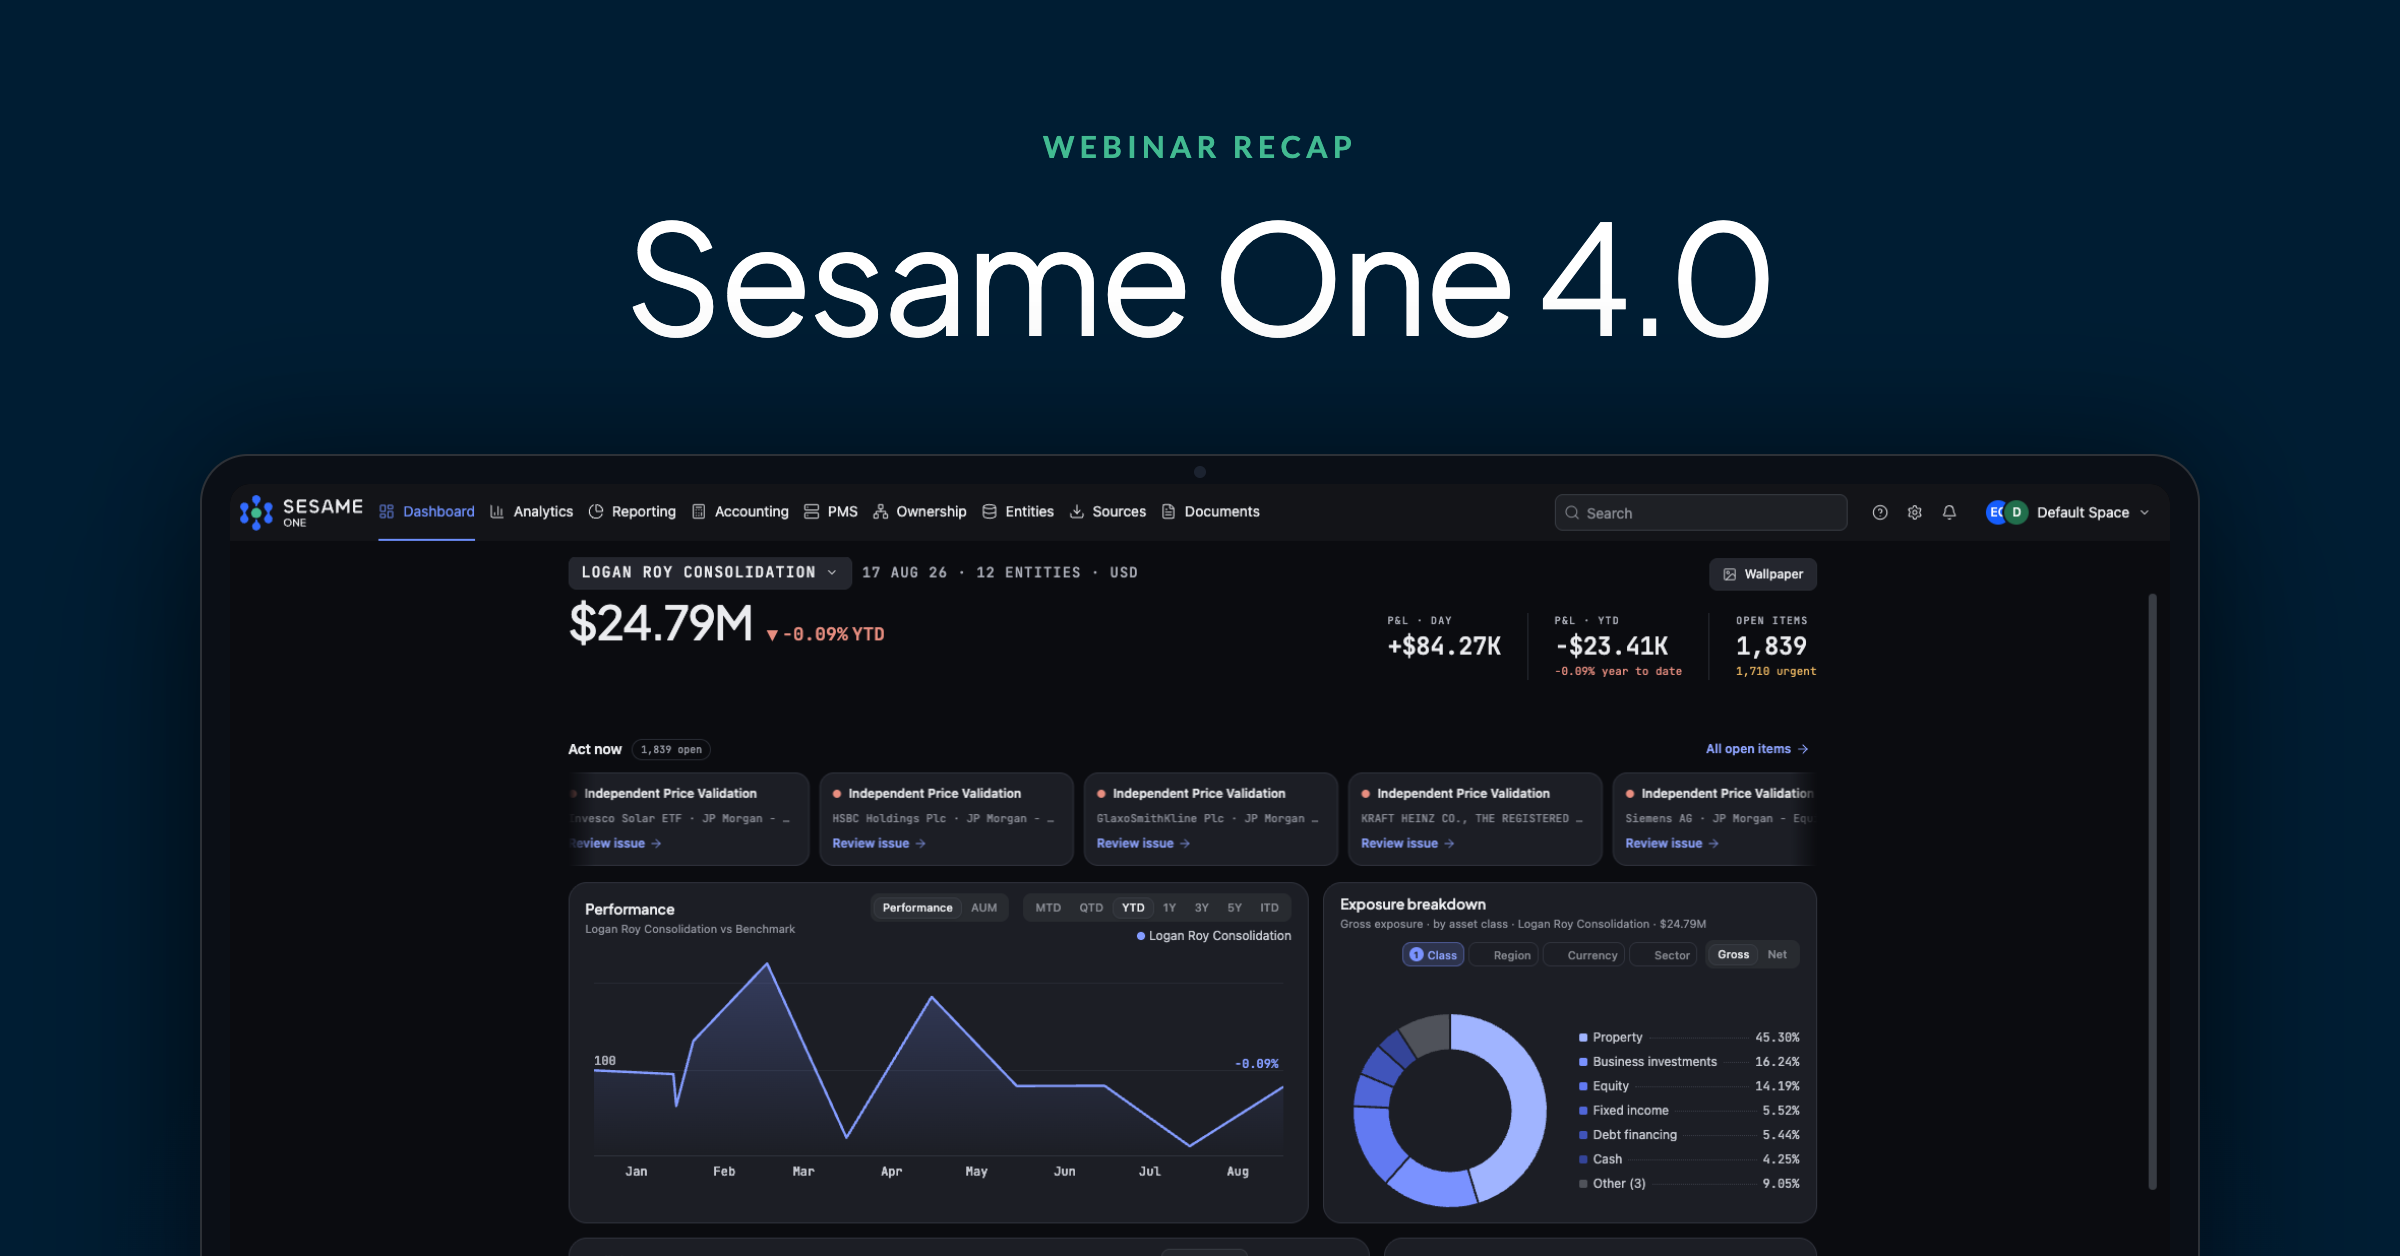Navigate to the Documents tab

tap(1210, 512)
